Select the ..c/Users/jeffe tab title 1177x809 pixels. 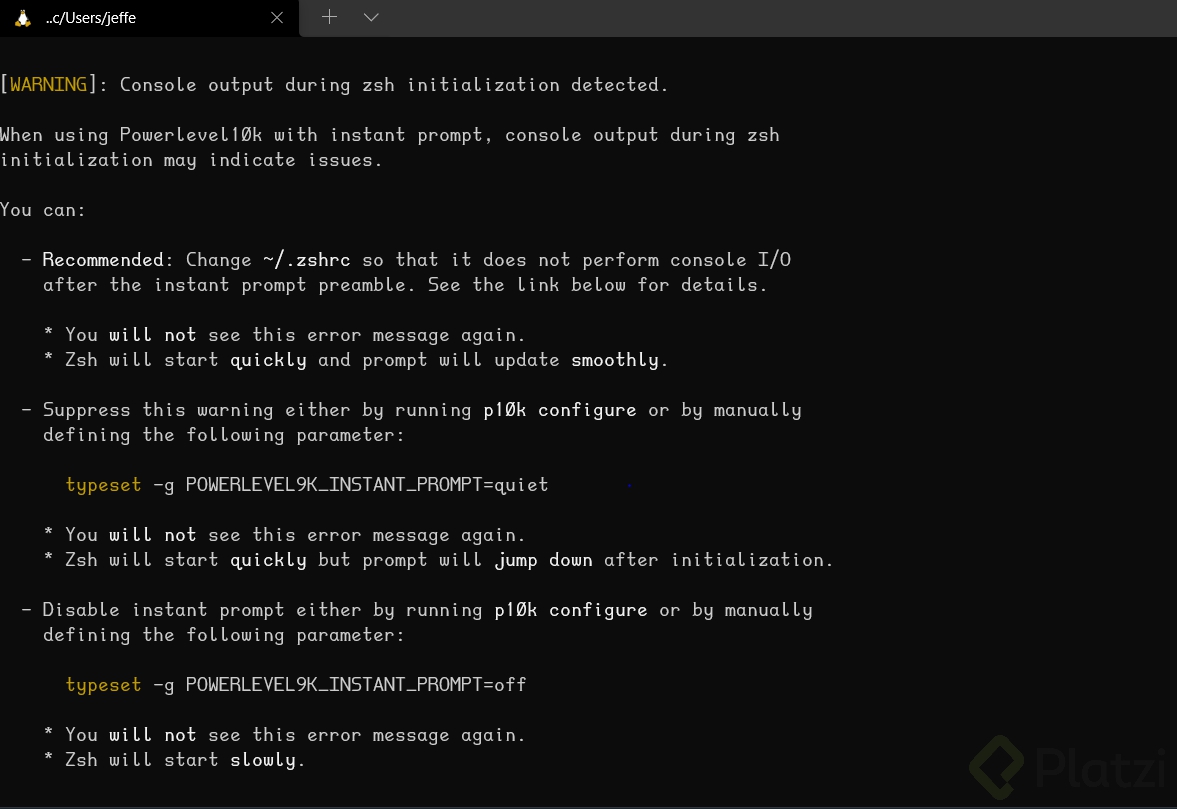coord(91,18)
